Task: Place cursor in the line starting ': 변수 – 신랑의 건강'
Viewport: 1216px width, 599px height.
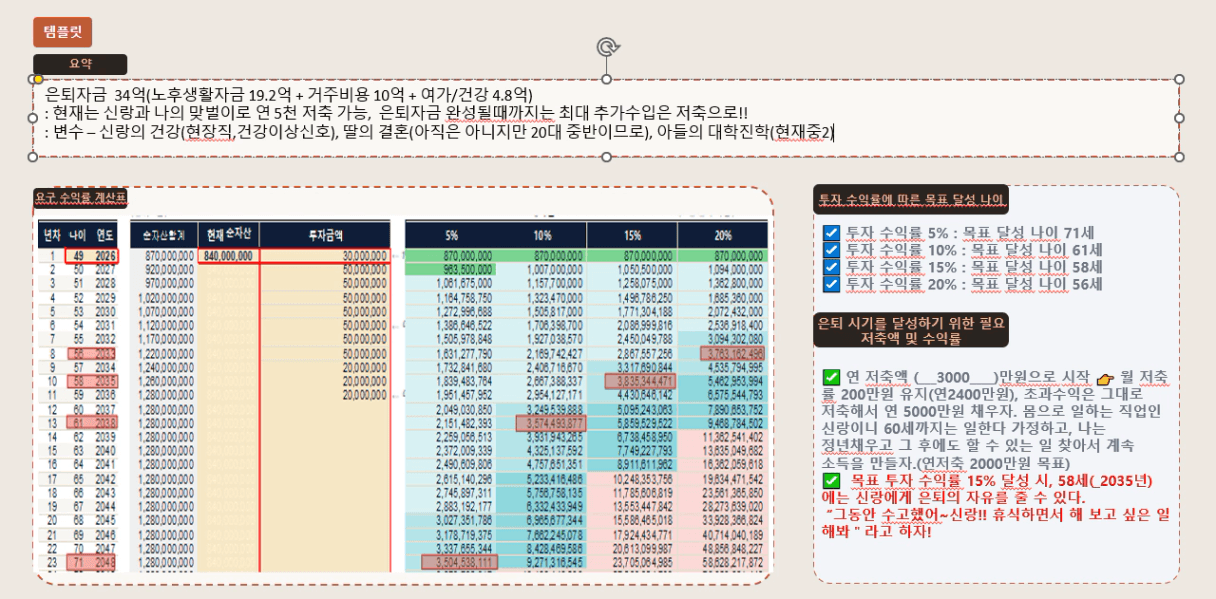Action: [439, 133]
